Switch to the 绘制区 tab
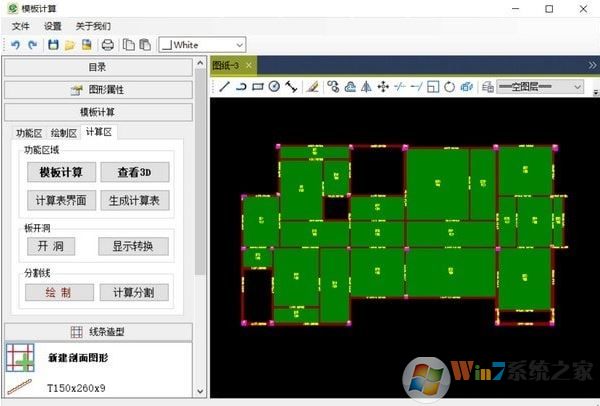 point(64,133)
